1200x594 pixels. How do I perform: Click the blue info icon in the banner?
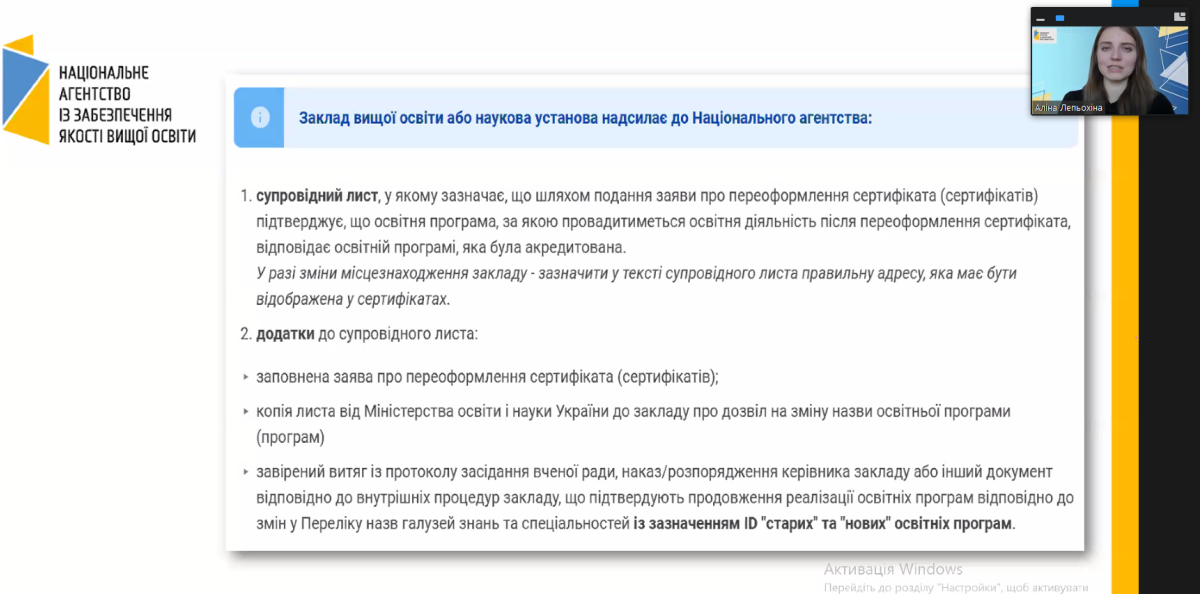click(259, 117)
